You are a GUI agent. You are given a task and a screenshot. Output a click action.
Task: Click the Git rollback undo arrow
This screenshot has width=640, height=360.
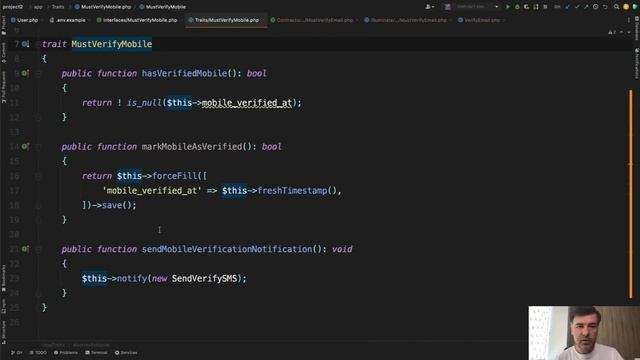[x=605, y=7]
